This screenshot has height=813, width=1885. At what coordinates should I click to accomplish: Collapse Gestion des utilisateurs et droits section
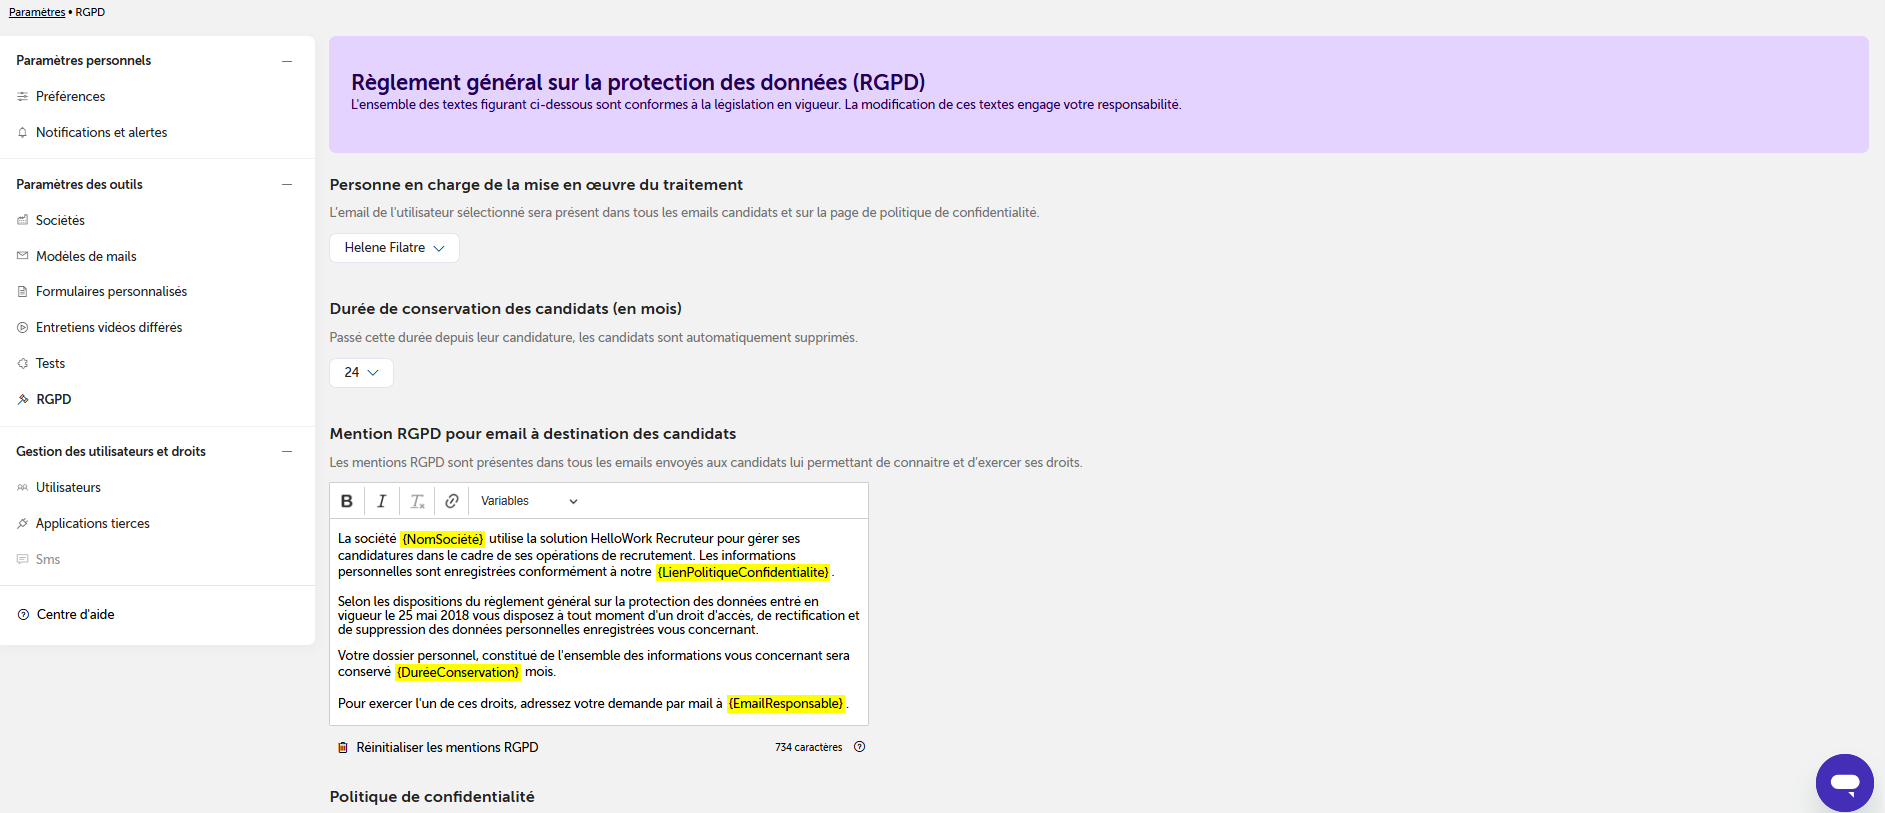coord(287,452)
